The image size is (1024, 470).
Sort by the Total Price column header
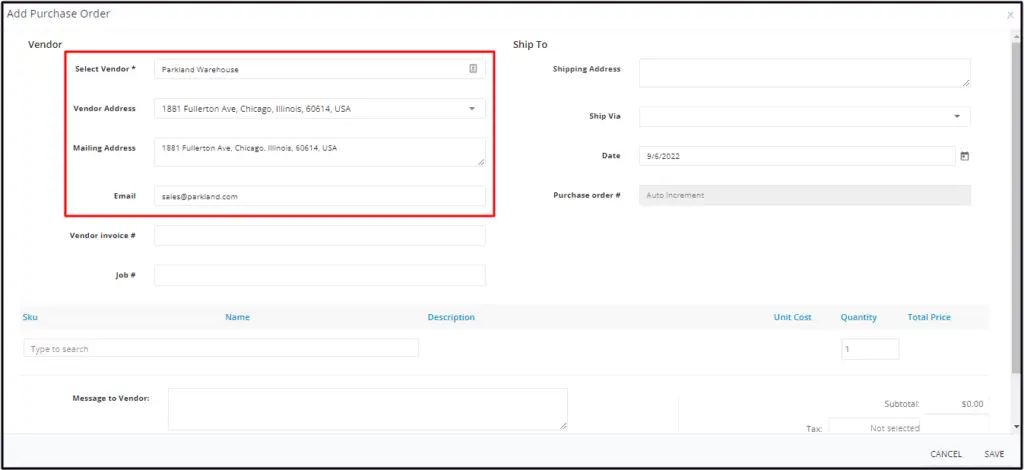[x=929, y=317]
